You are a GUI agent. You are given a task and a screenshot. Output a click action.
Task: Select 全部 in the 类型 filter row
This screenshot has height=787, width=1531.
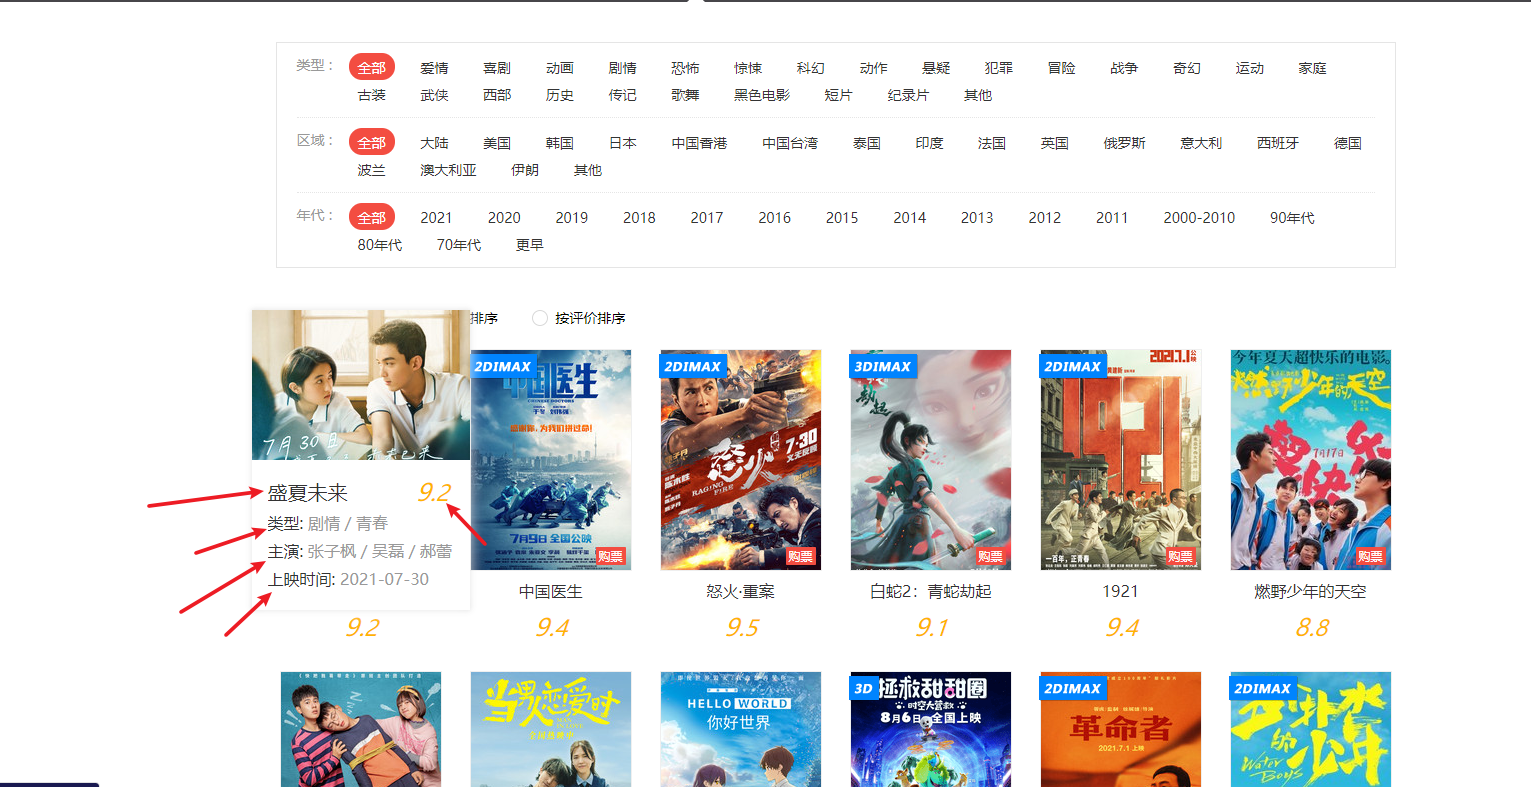372,68
